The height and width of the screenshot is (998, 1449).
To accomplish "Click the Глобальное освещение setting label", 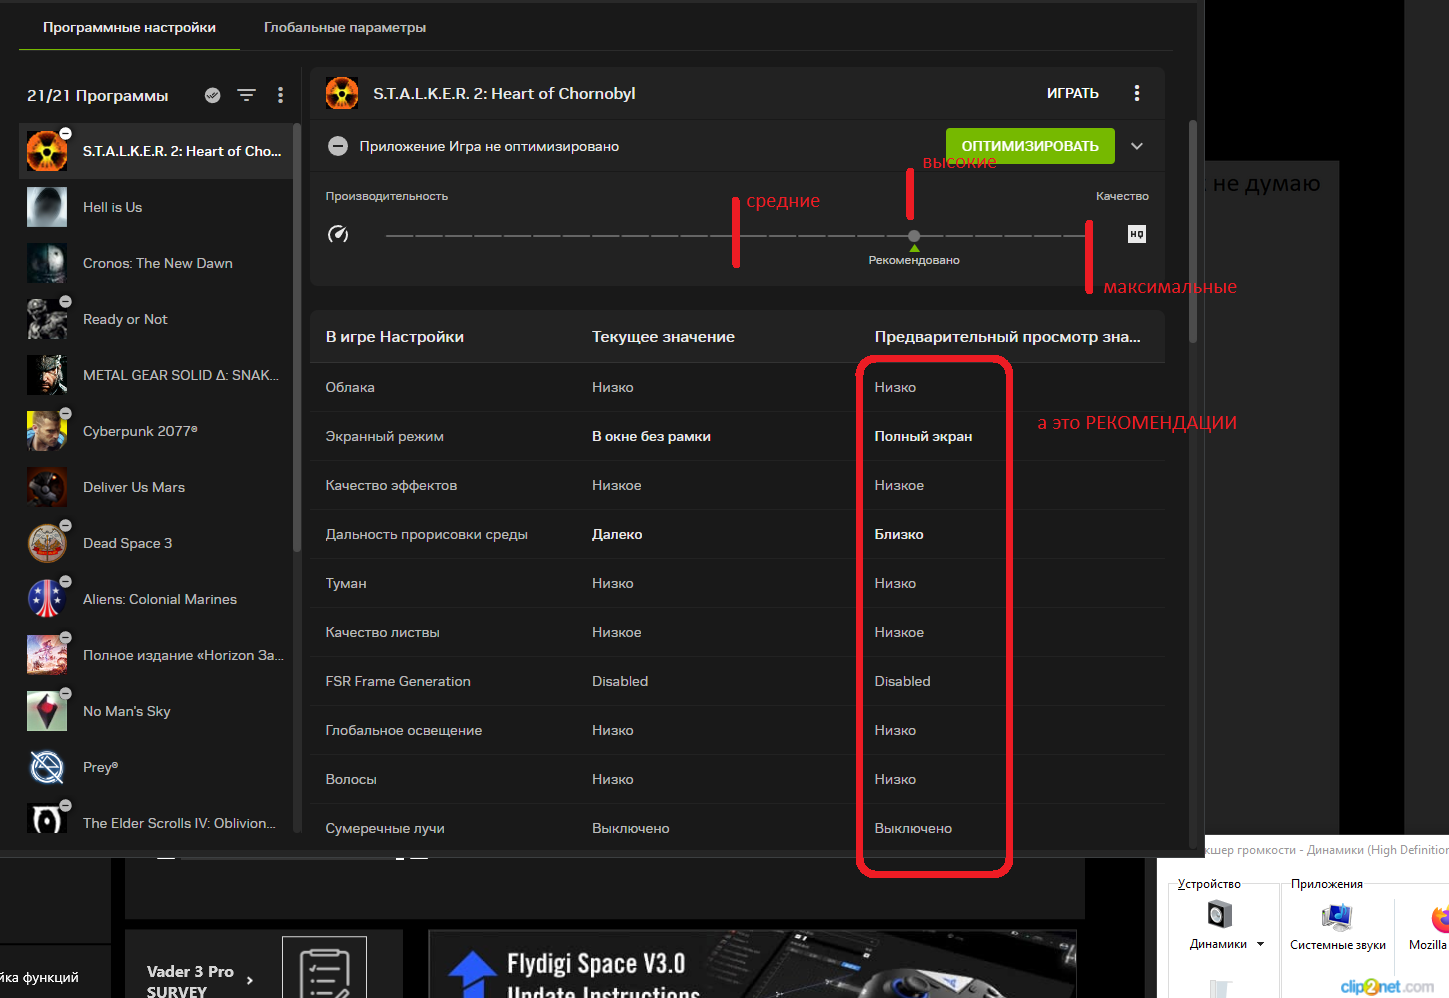I will [x=404, y=730].
